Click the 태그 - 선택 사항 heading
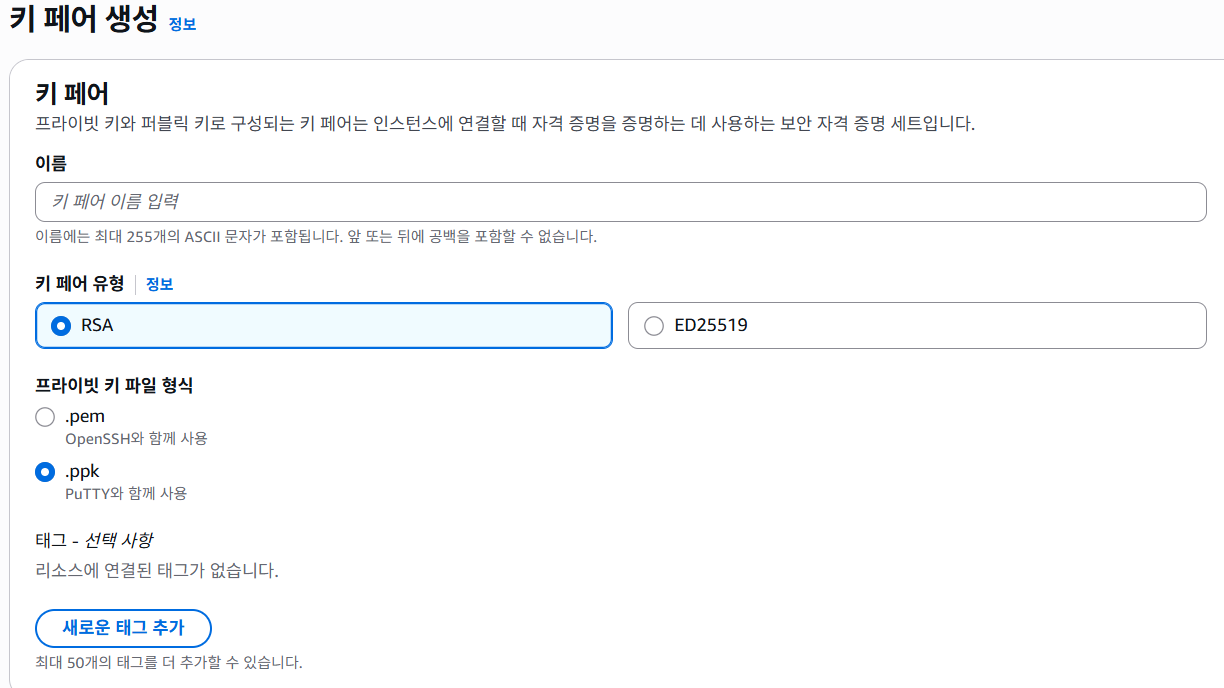This screenshot has width=1224, height=688. point(94,540)
